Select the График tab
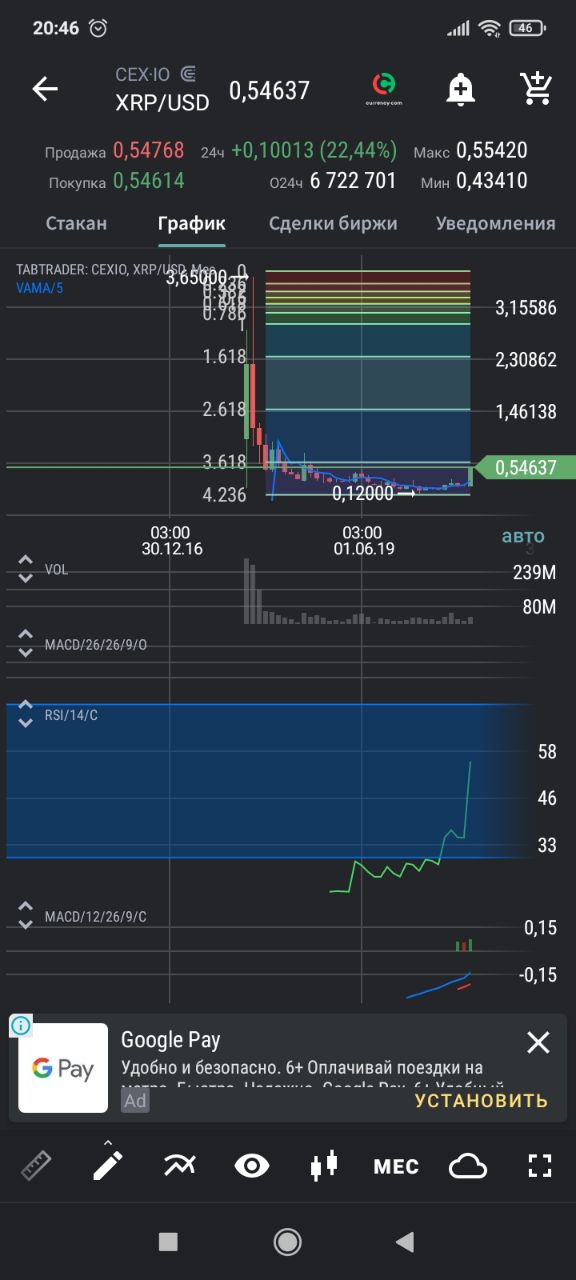Image resolution: width=576 pixels, height=1280 pixels. (x=191, y=223)
